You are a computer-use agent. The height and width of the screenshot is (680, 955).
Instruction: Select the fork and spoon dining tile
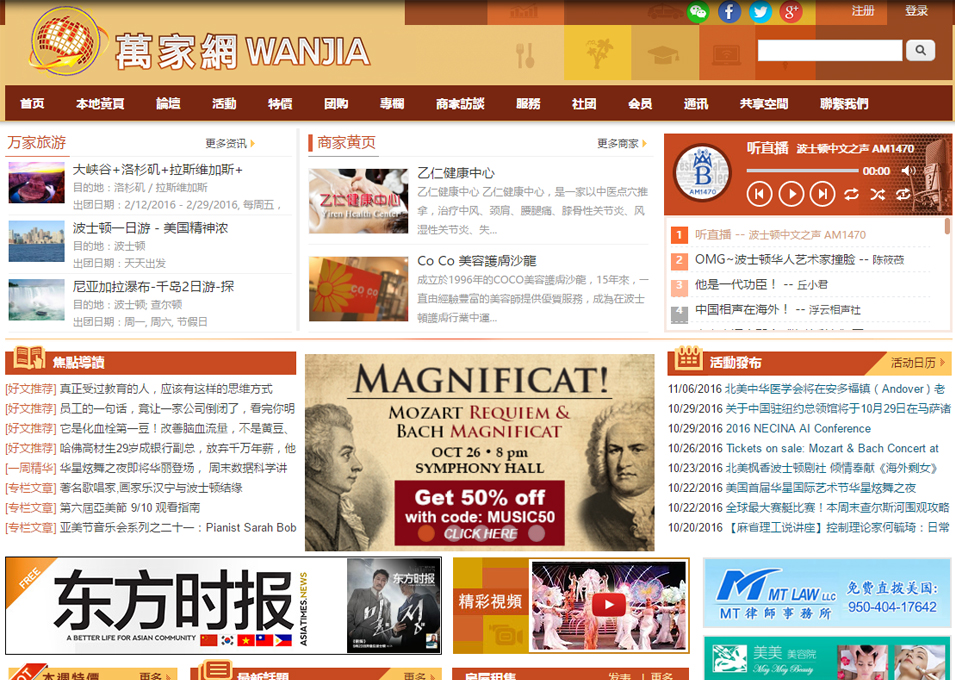(525, 54)
